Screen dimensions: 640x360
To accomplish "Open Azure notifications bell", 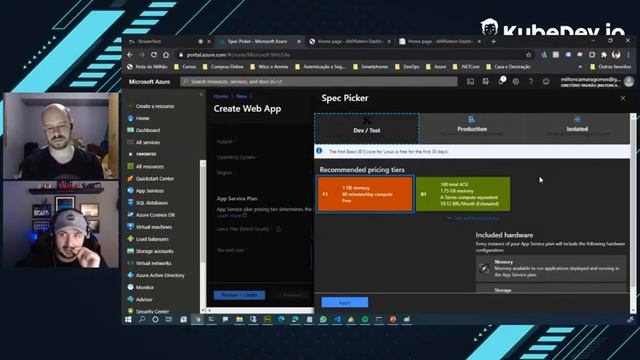I will tap(501, 82).
